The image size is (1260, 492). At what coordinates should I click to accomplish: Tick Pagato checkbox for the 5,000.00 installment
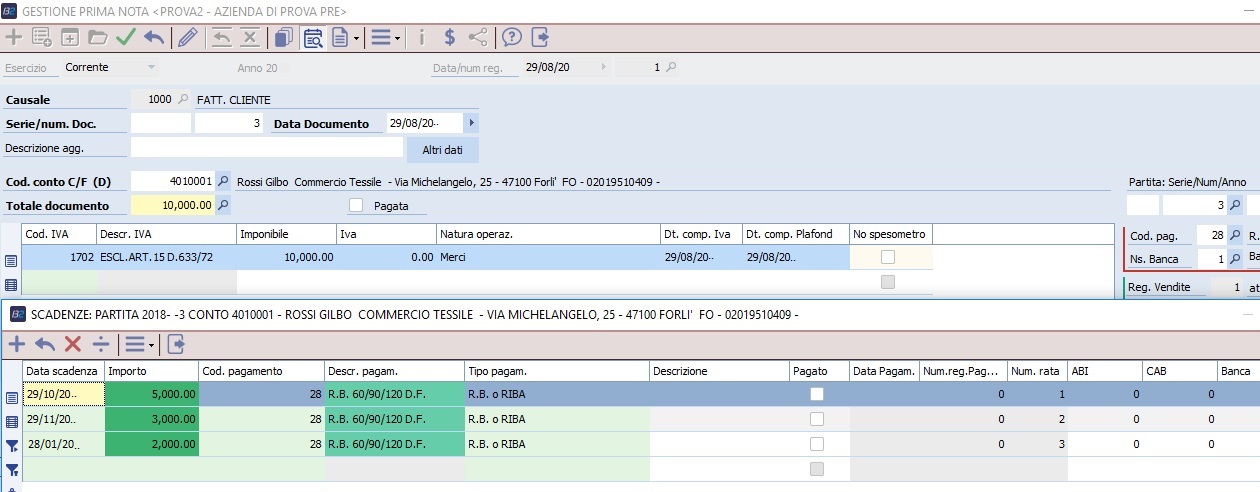pos(817,394)
